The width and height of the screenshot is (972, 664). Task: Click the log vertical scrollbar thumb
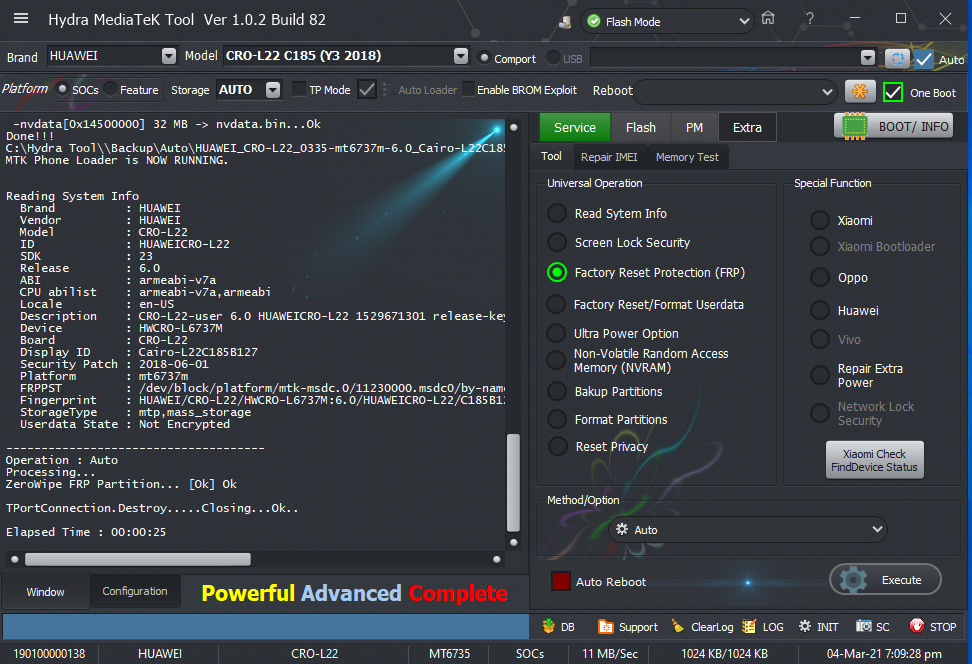pos(513,483)
